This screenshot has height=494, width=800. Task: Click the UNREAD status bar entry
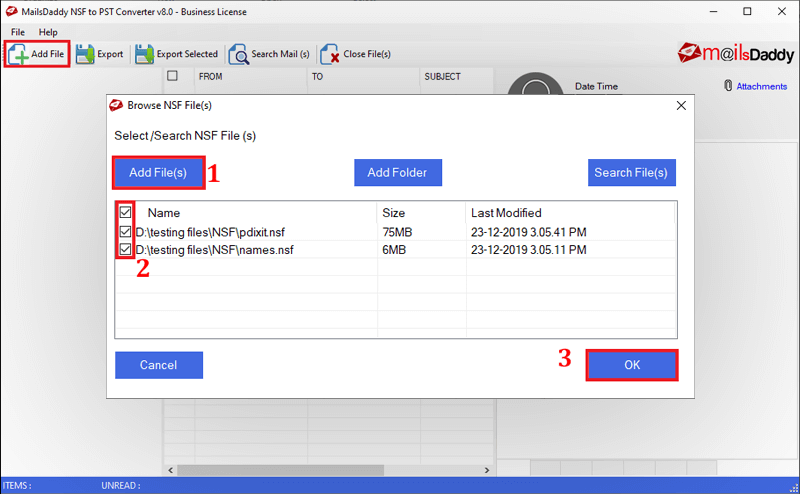(120, 485)
